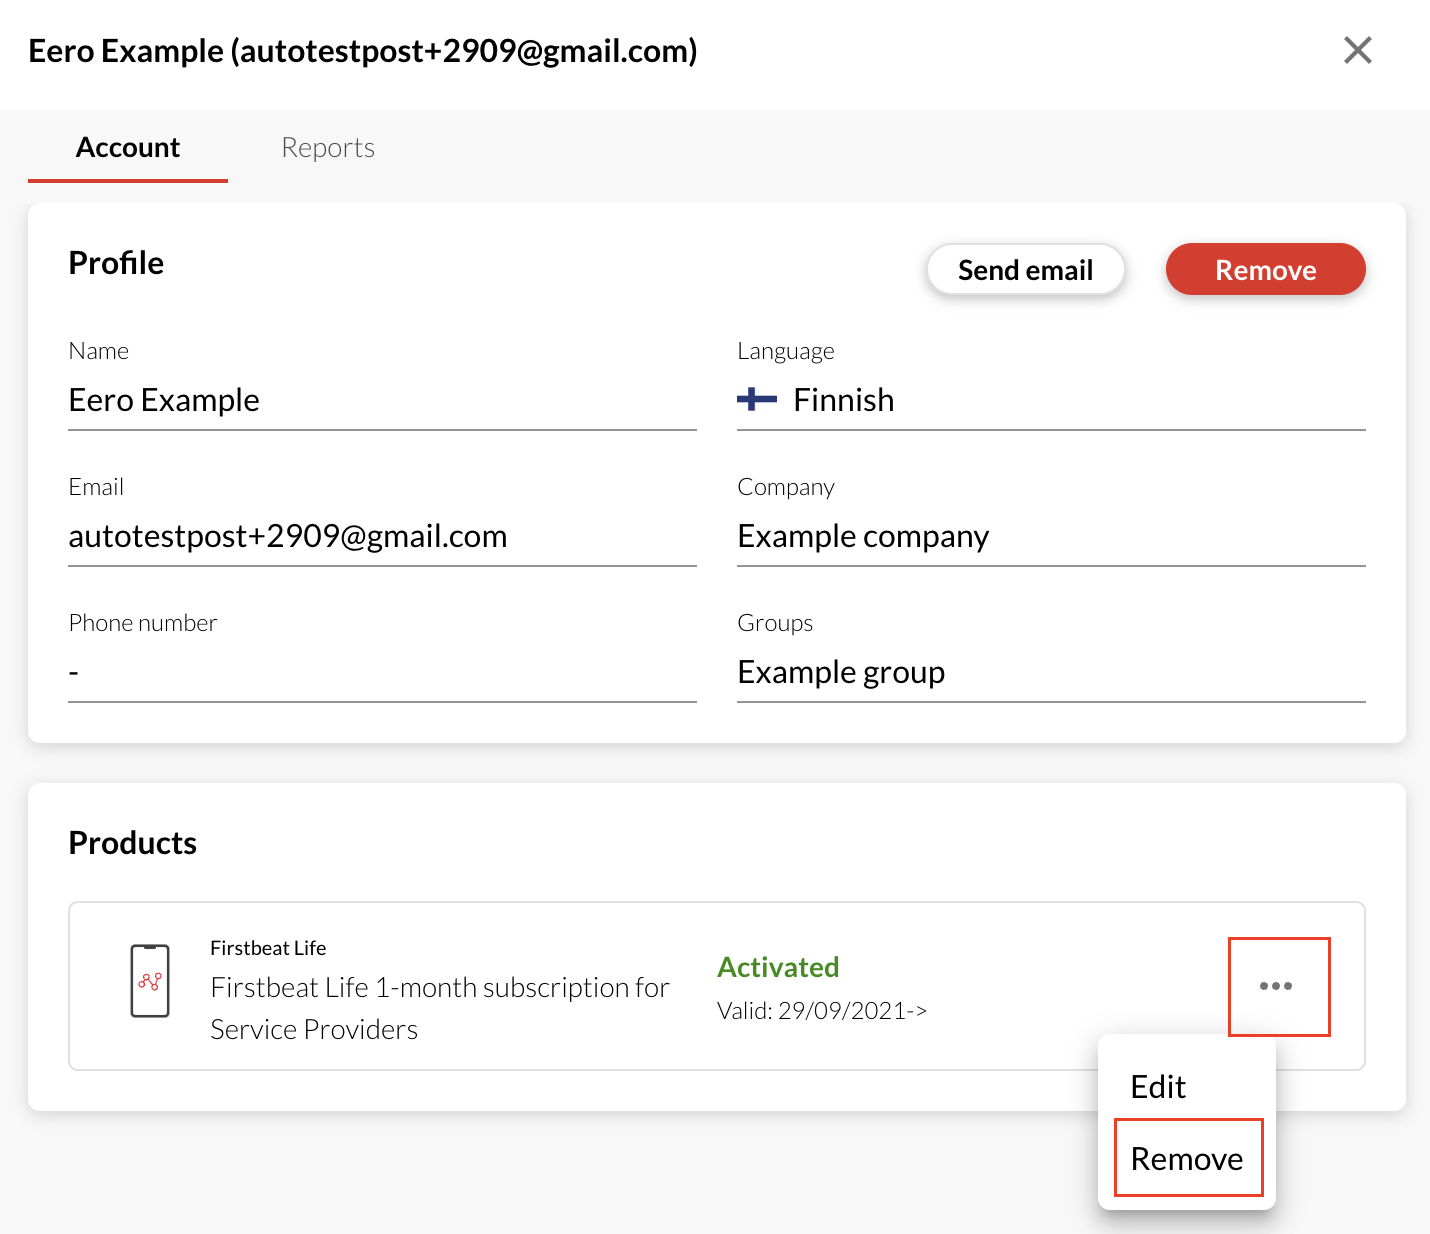The height and width of the screenshot is (1234, 1430).
Task: Select the Account tab
Action: click(128, 148)
